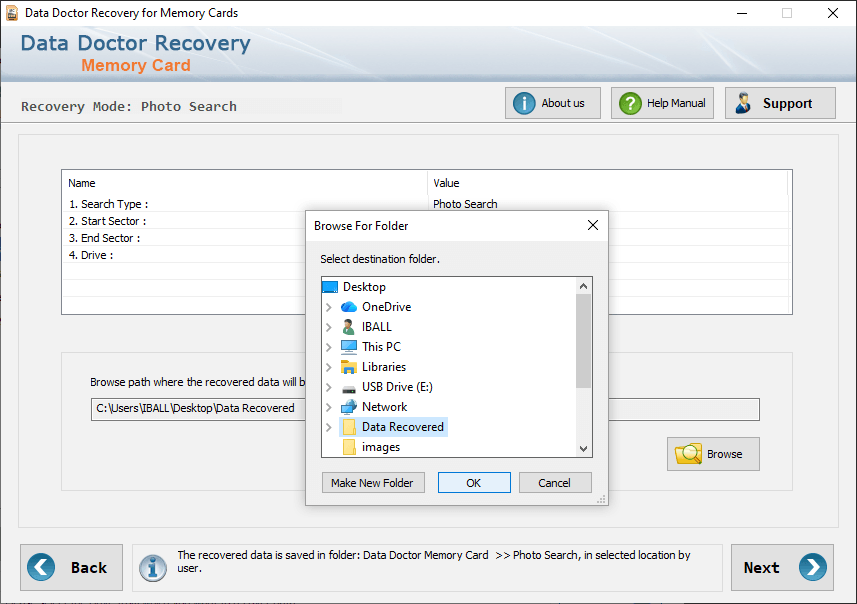Screen dimensions: 857x604
Task: Minimize the Data Doctor Recovery window
Action: pos(742,13)
